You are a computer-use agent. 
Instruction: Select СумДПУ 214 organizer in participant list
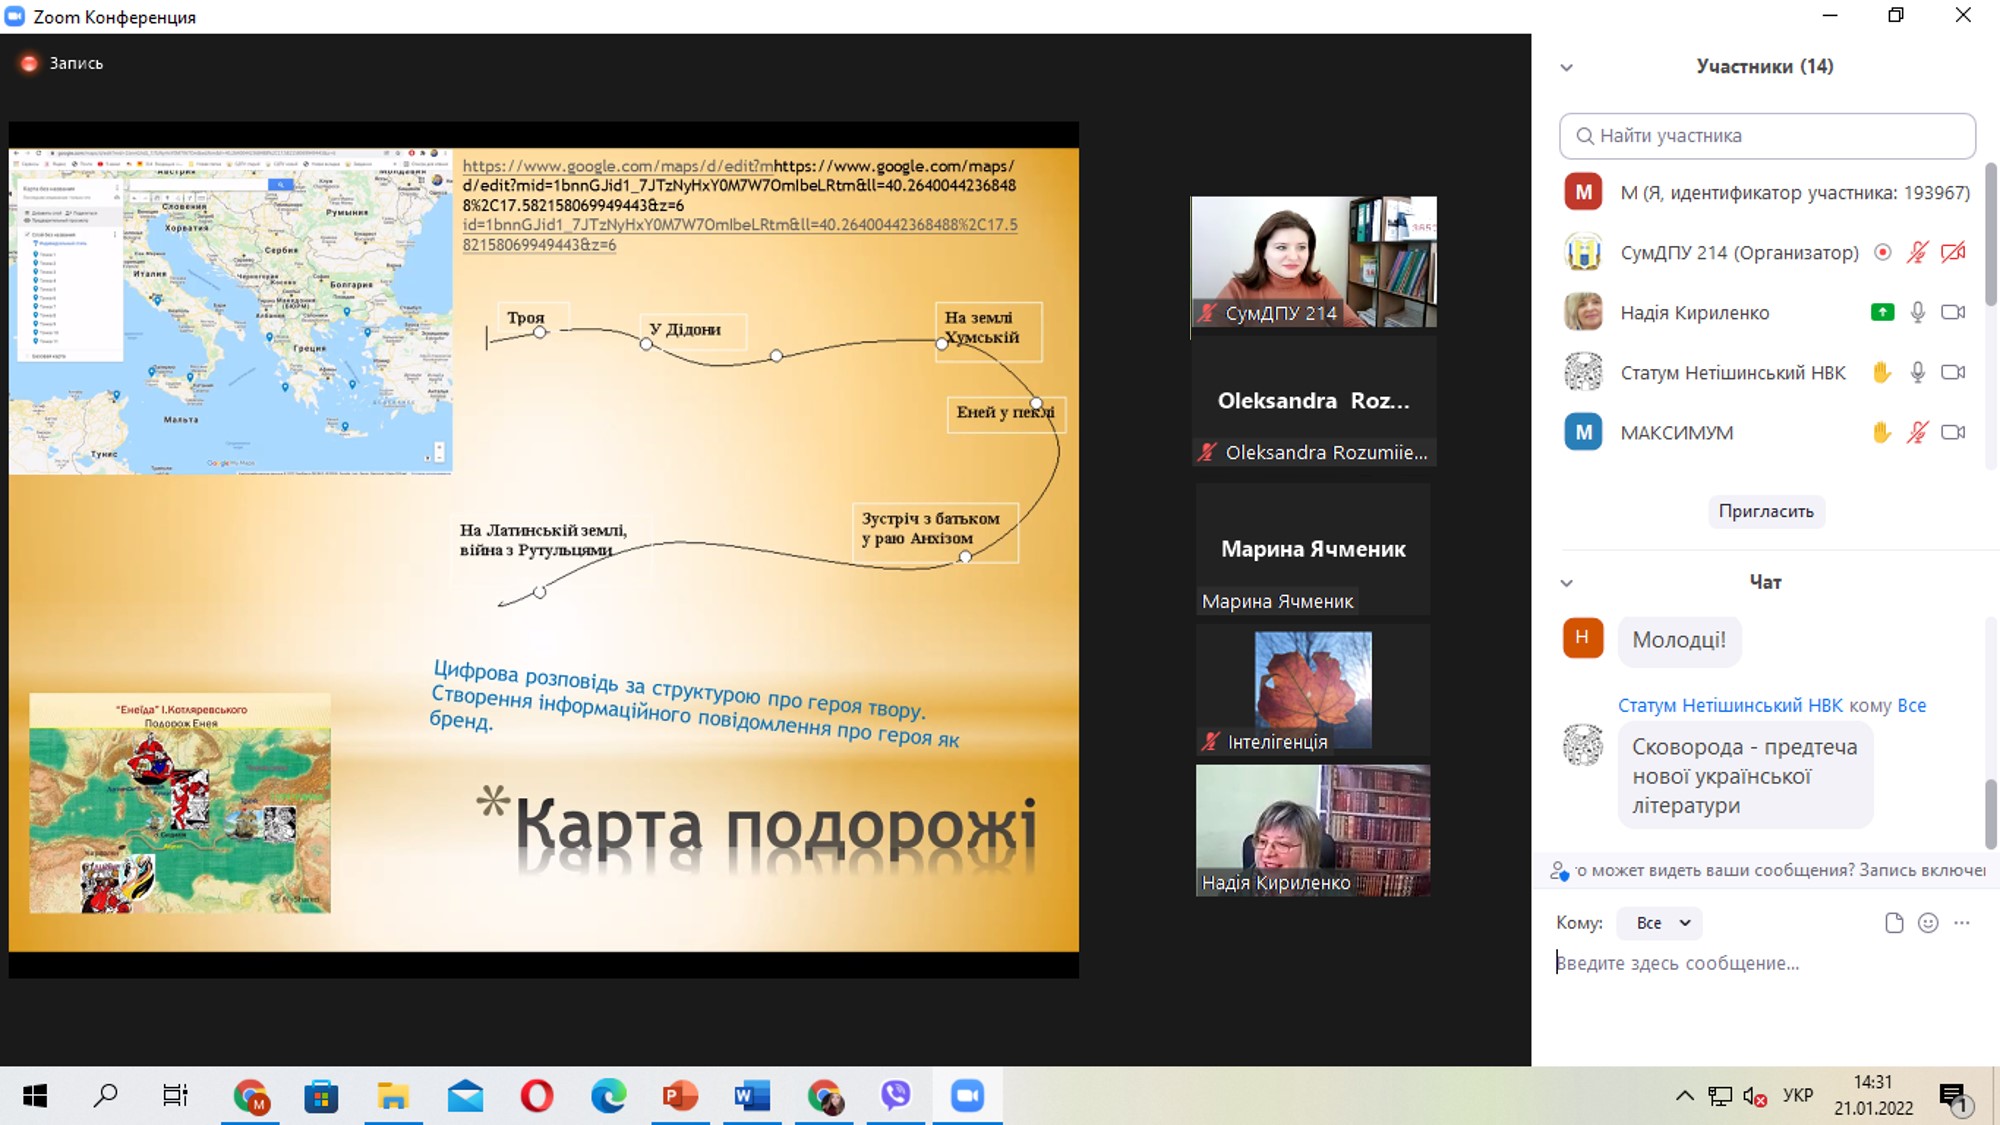1738,253
